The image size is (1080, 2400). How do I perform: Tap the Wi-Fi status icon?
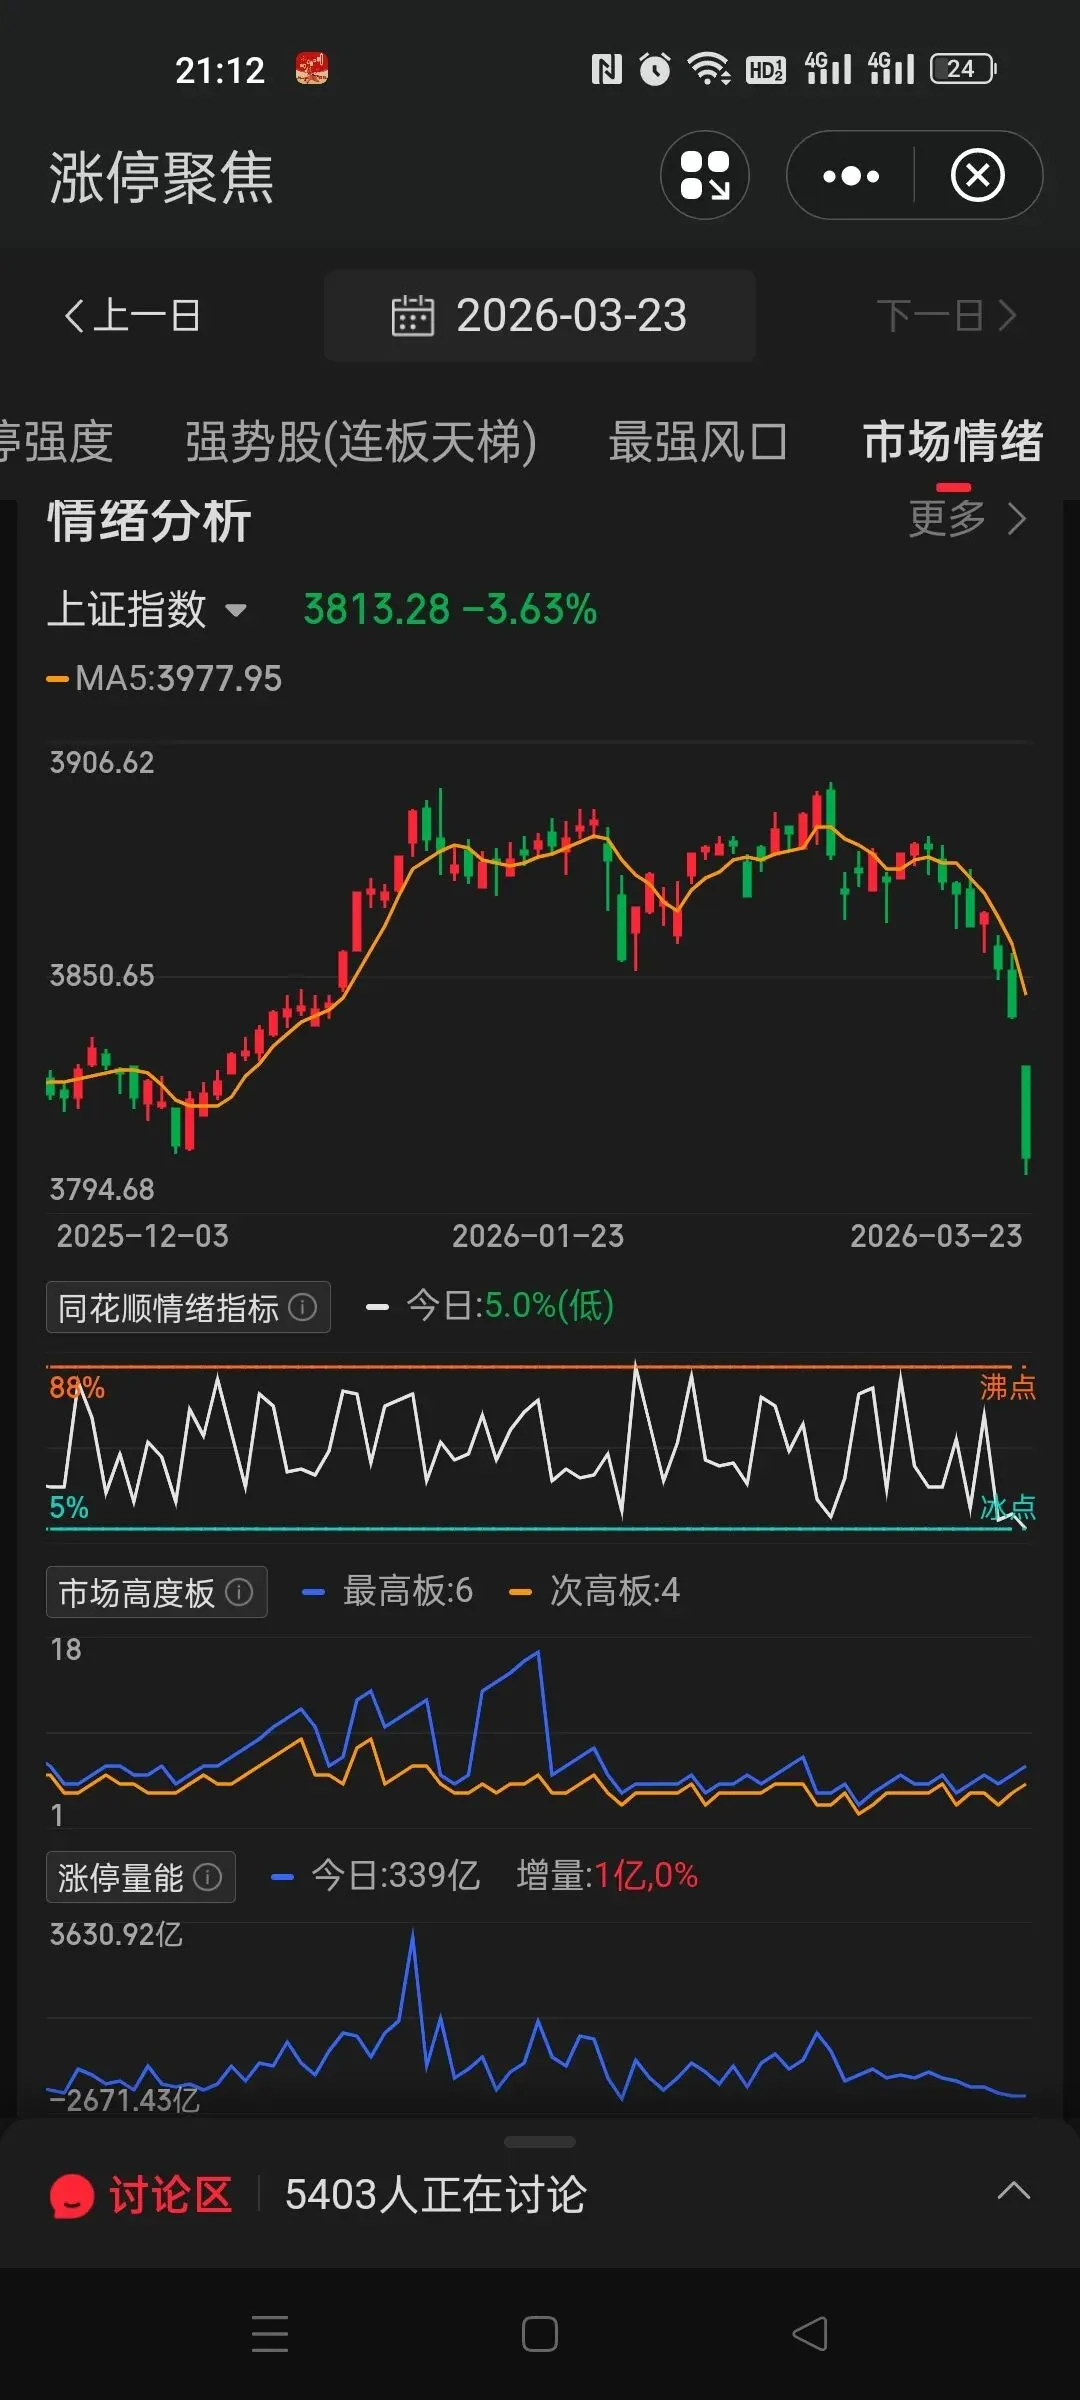[x=708, y=69]
